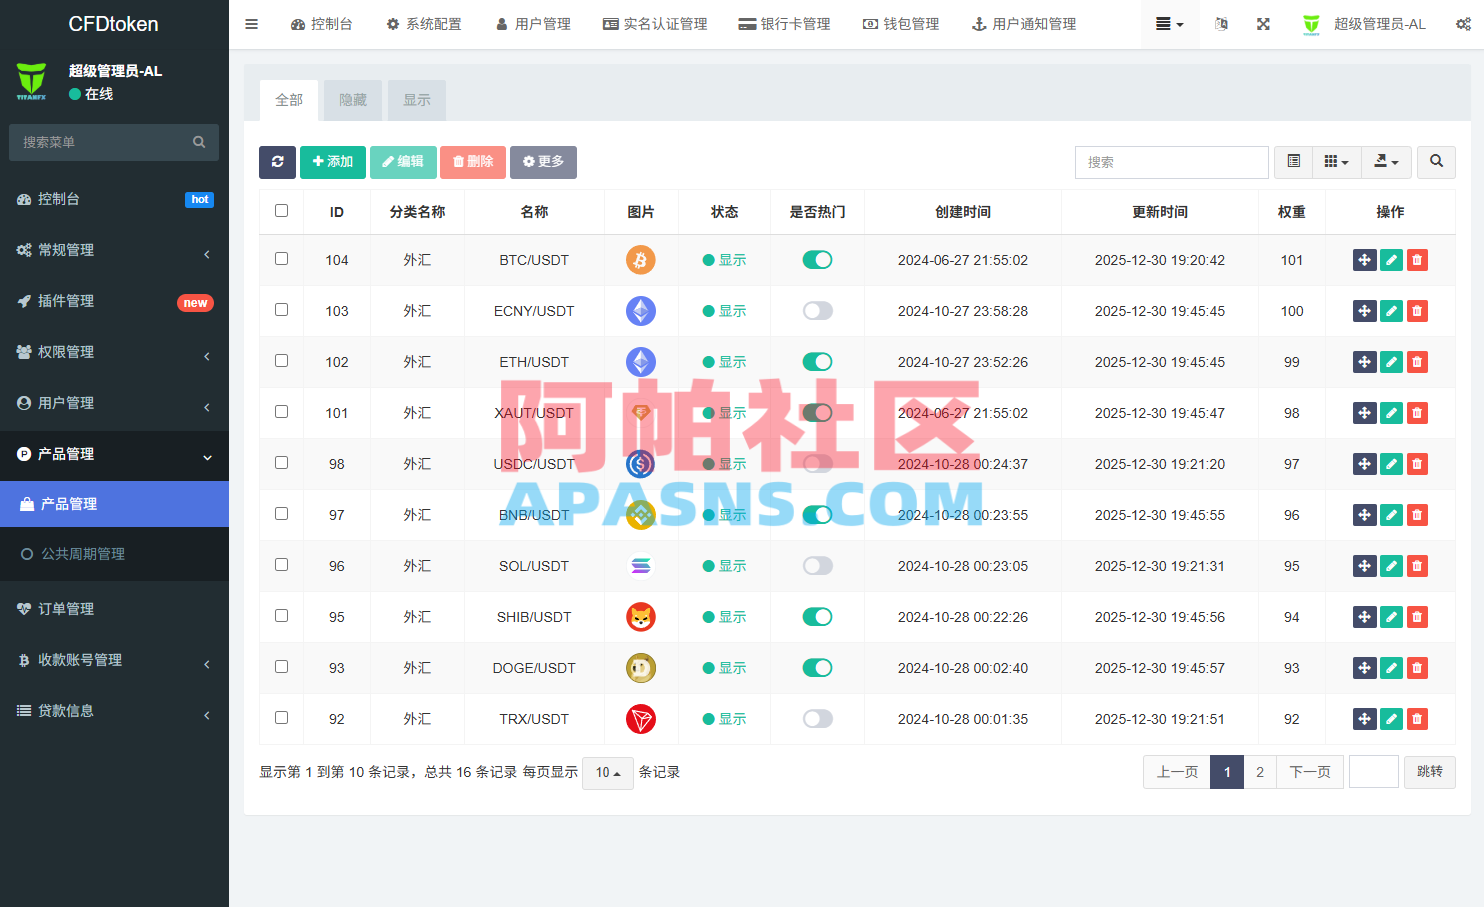
Task: Open the gear settings icon at top right
Action: 1463,24
